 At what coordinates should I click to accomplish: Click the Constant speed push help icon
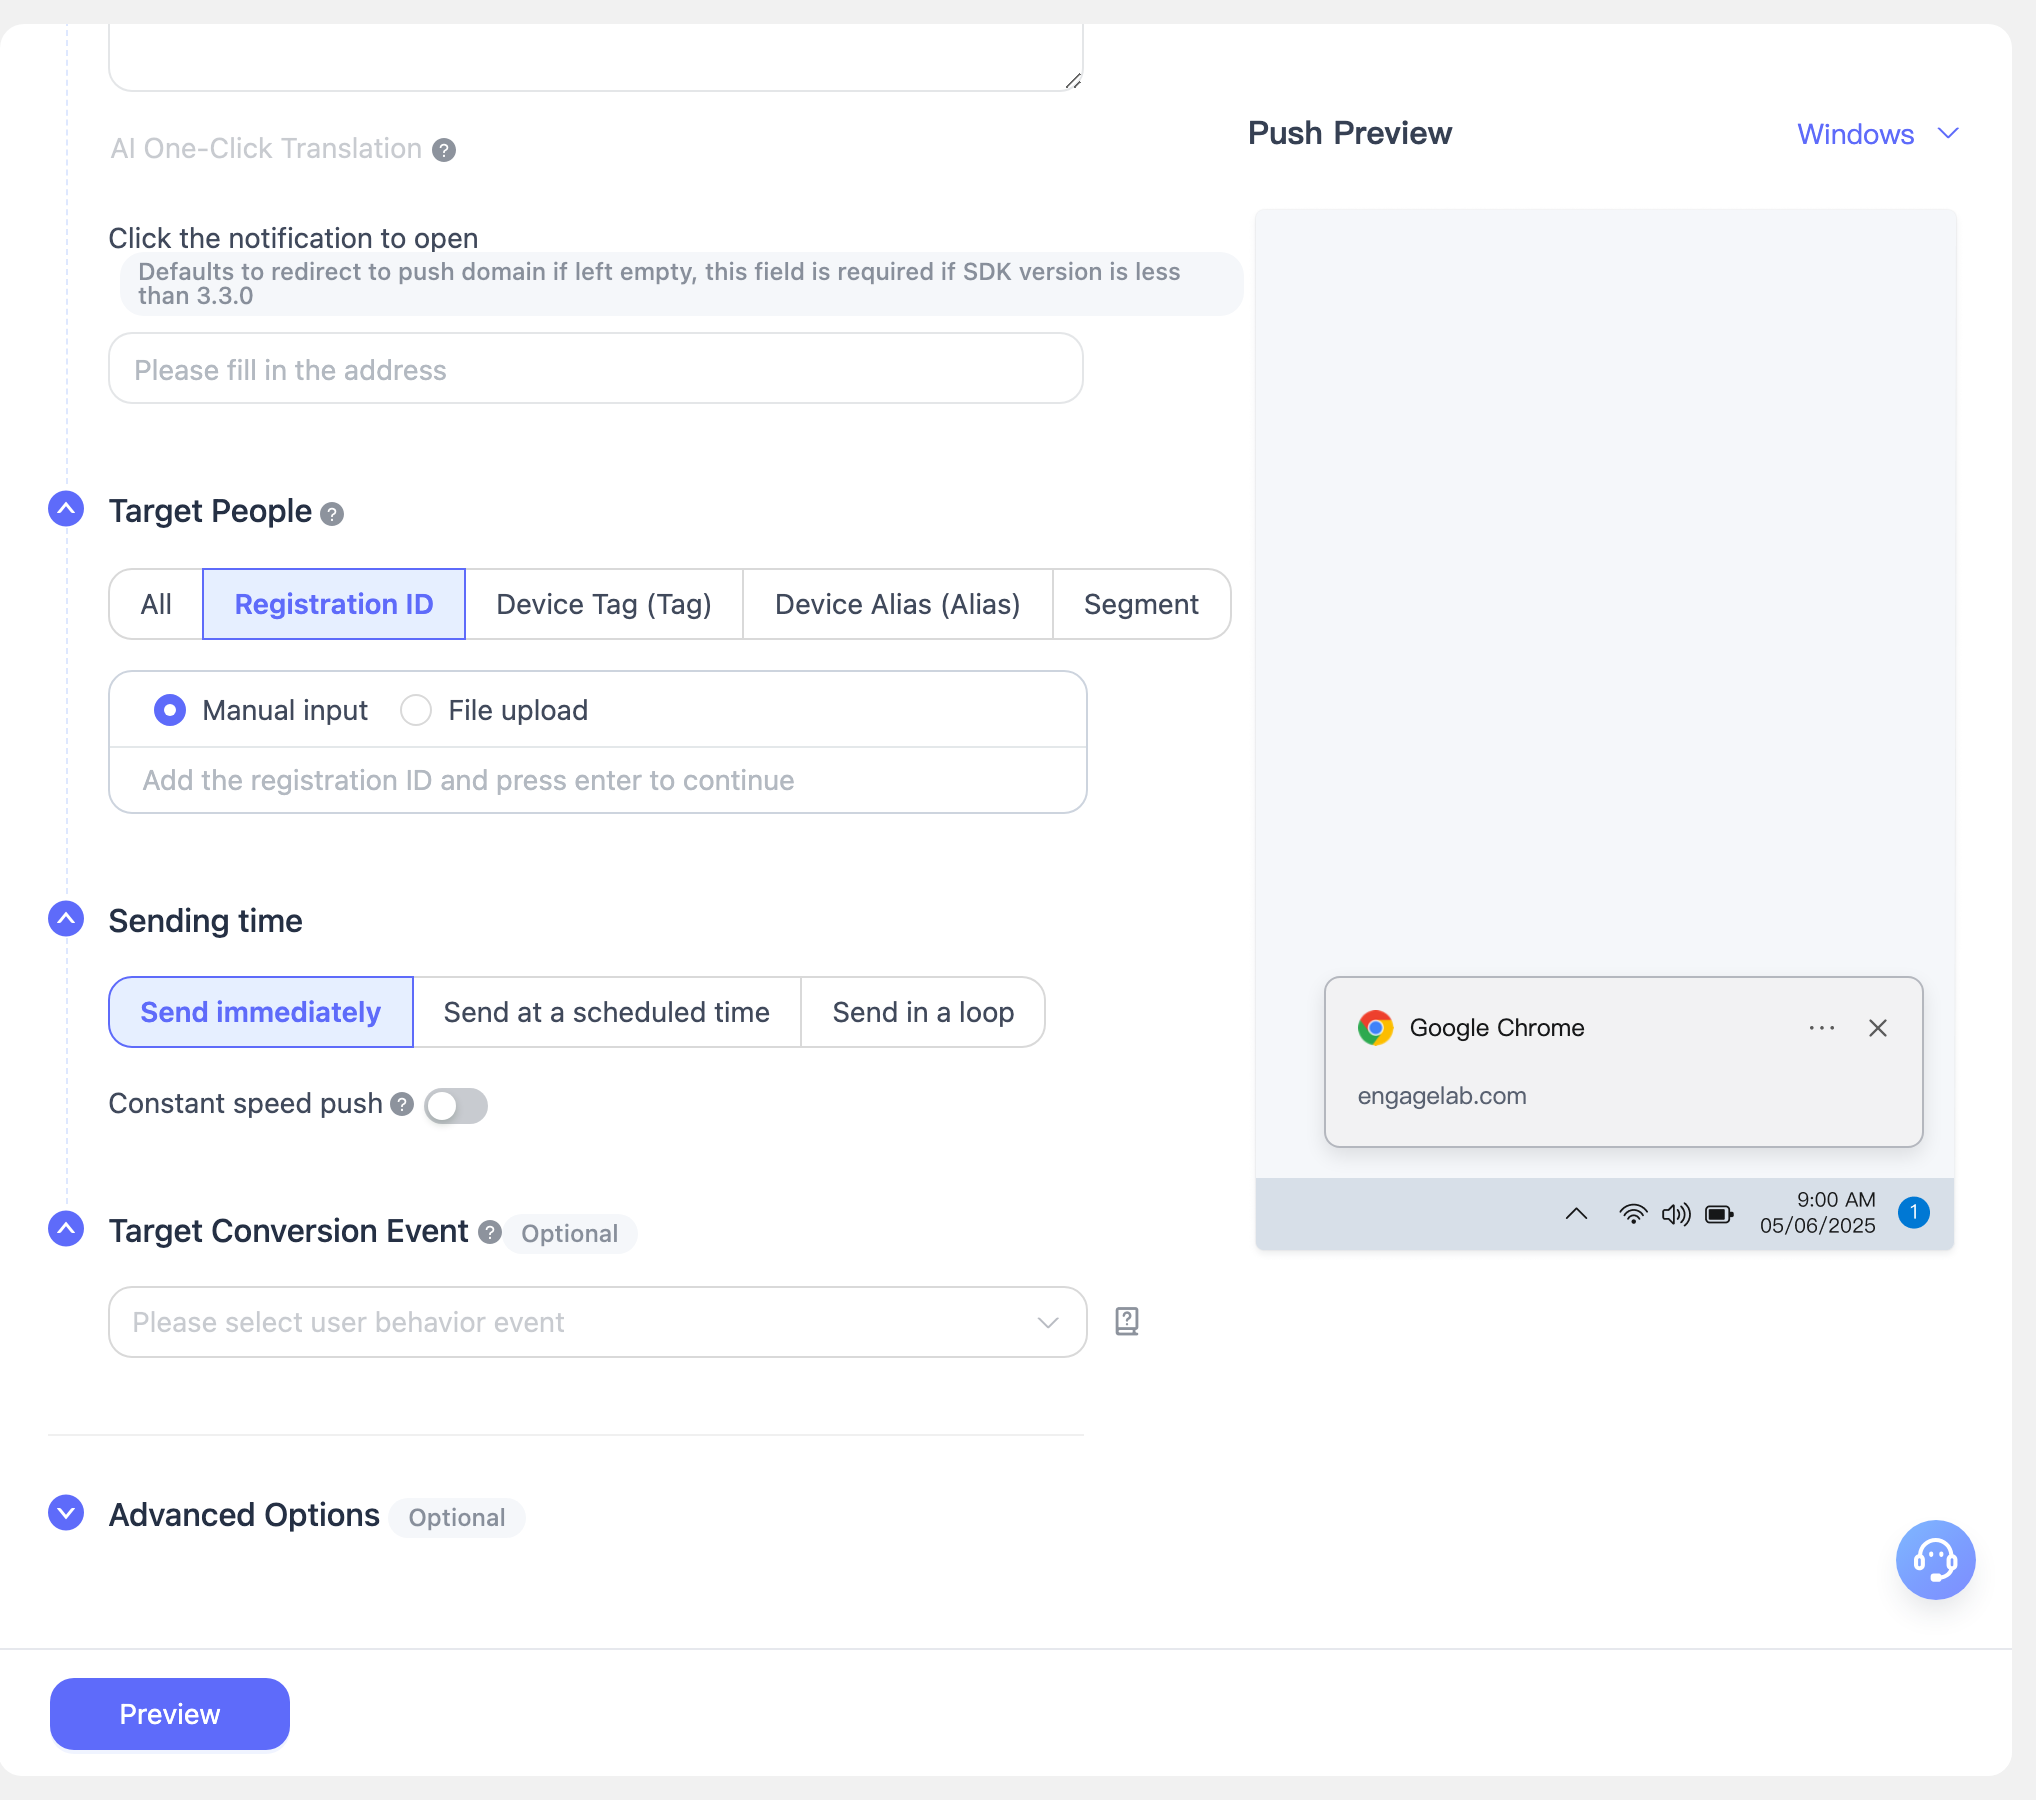402,1104
